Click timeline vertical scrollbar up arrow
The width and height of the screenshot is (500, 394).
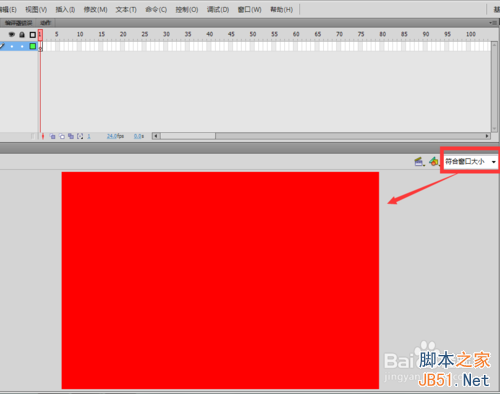[494, 44]
